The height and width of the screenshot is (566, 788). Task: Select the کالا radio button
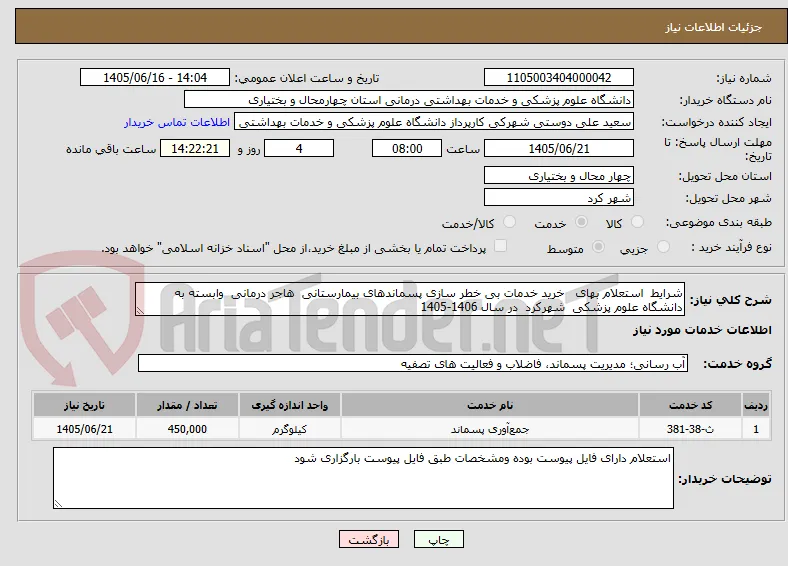[x=637, y=222]
